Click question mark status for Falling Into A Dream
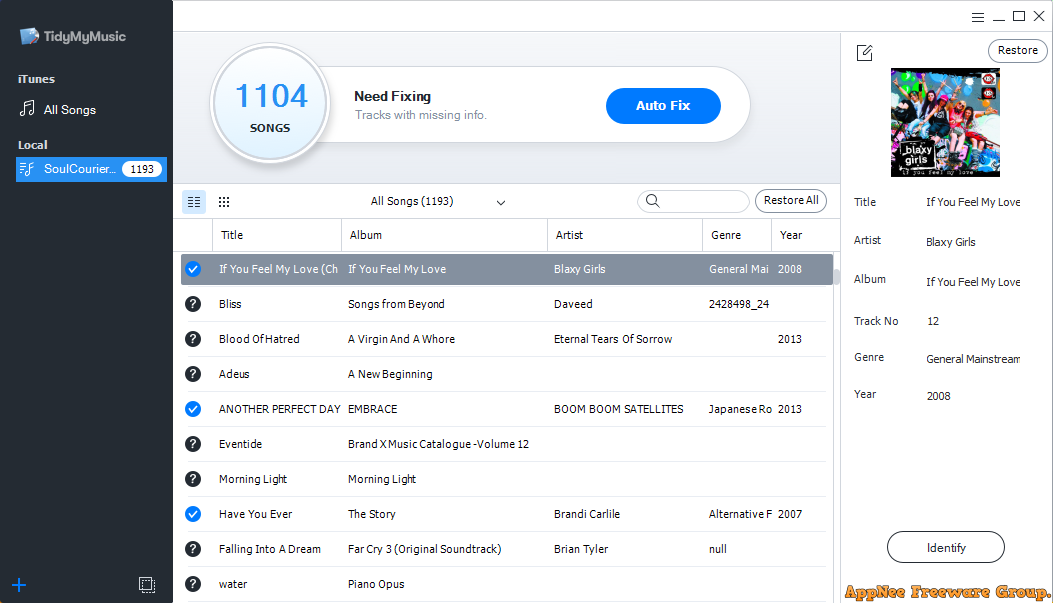The height and width of the screenshot is (603, 1053). (x=193, y=549)
